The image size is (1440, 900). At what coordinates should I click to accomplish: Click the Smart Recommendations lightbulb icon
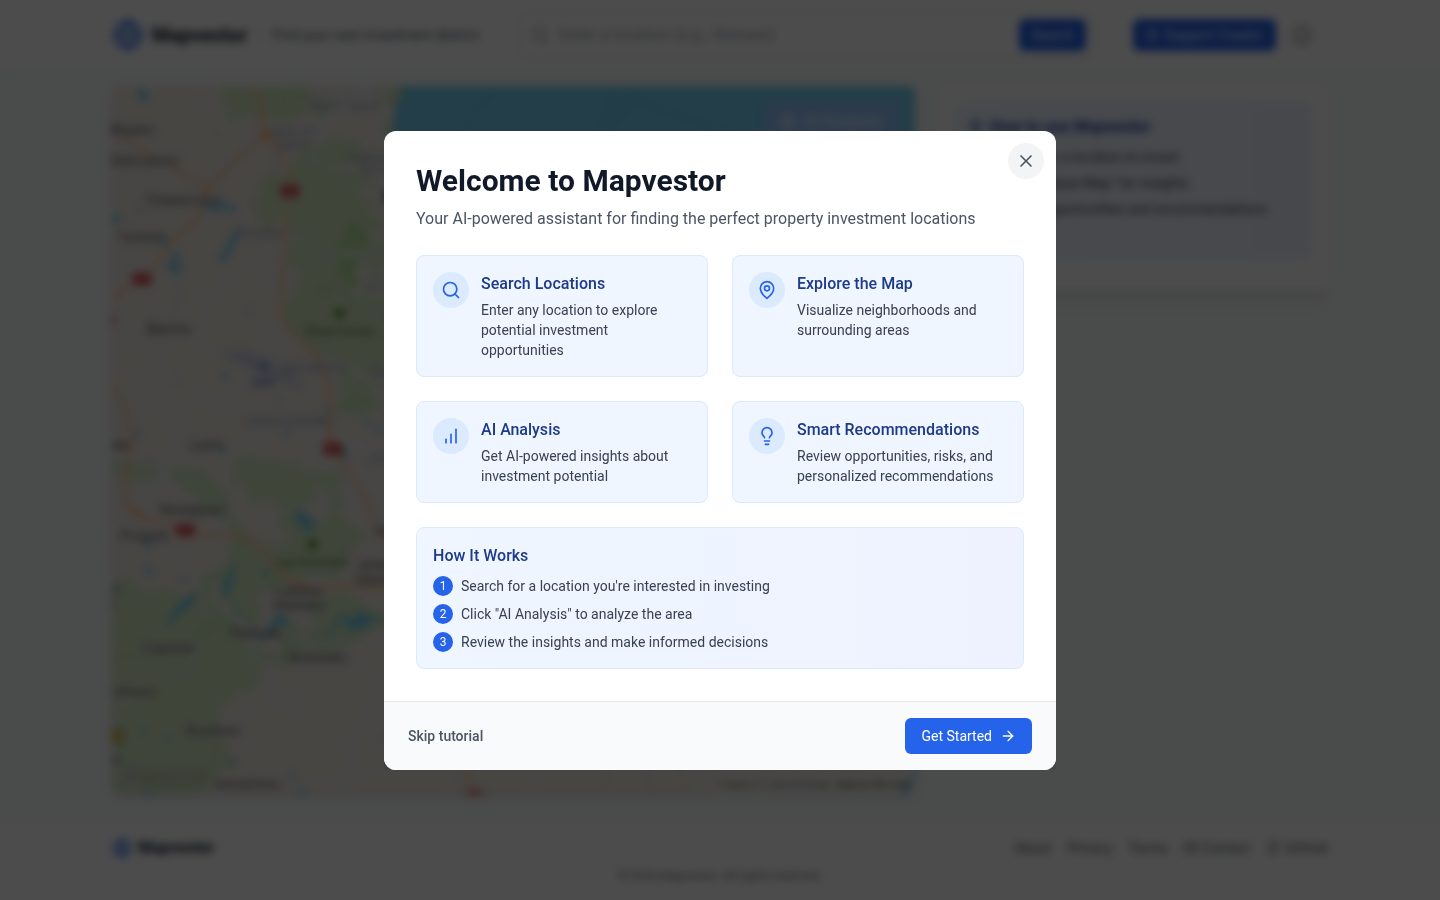(767, 436)
